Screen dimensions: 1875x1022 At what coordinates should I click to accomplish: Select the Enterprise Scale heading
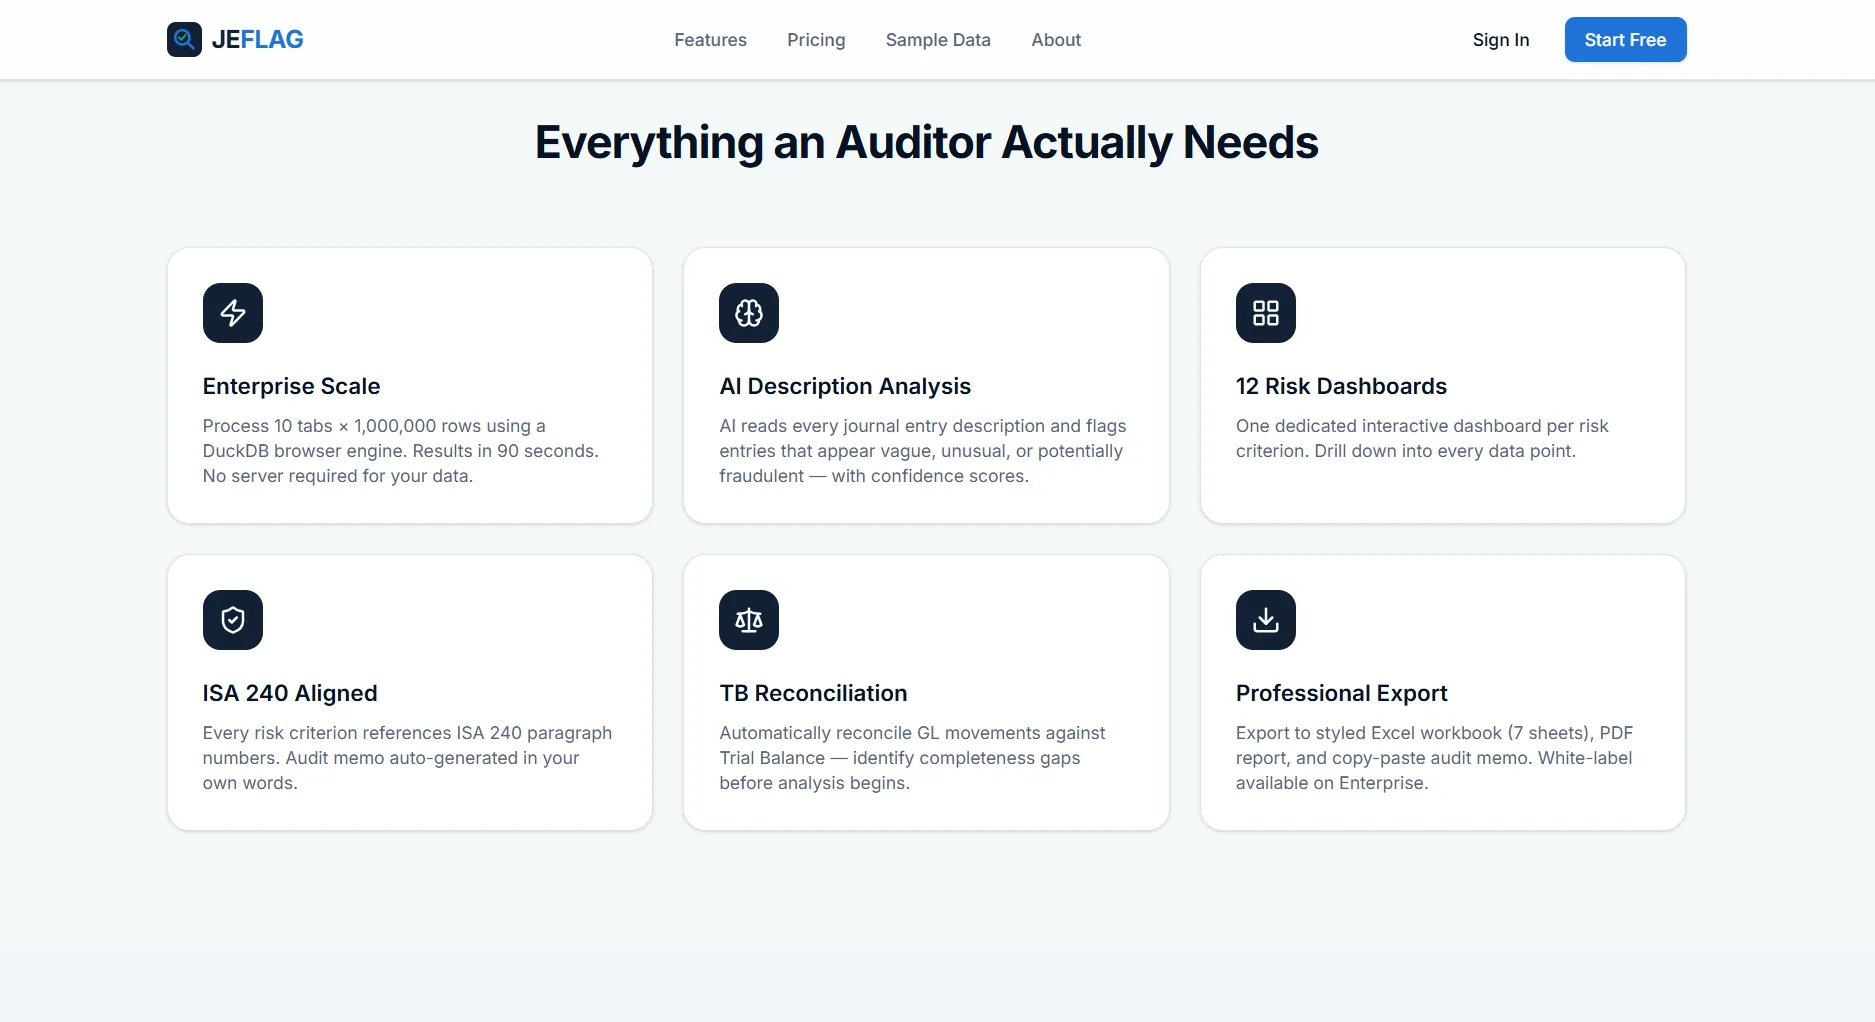291,386
